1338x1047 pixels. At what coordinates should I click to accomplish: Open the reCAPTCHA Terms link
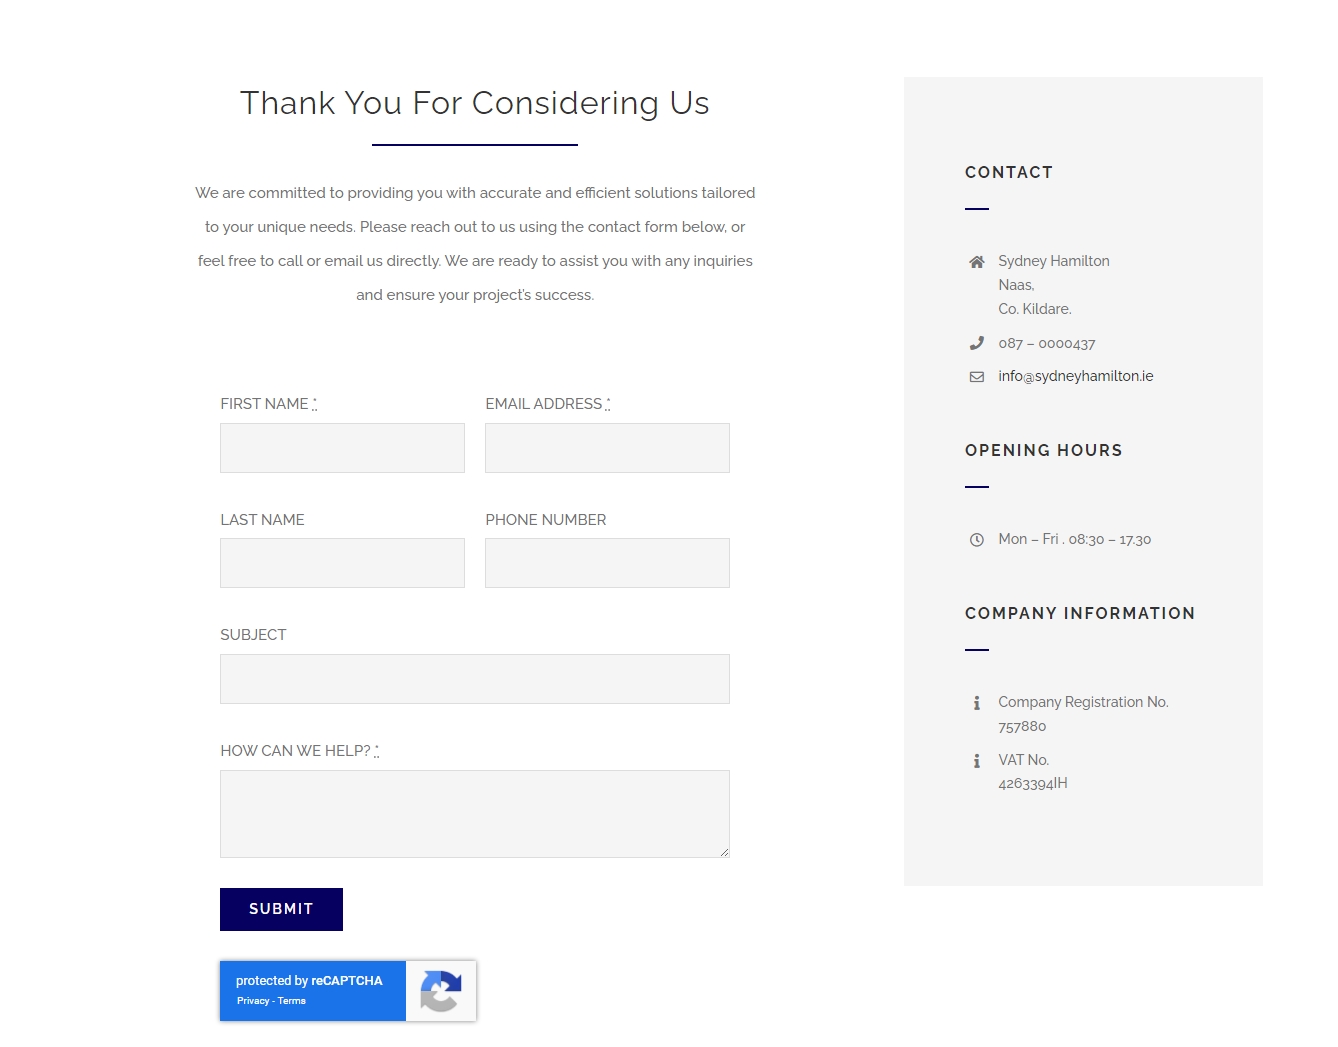292,1001
